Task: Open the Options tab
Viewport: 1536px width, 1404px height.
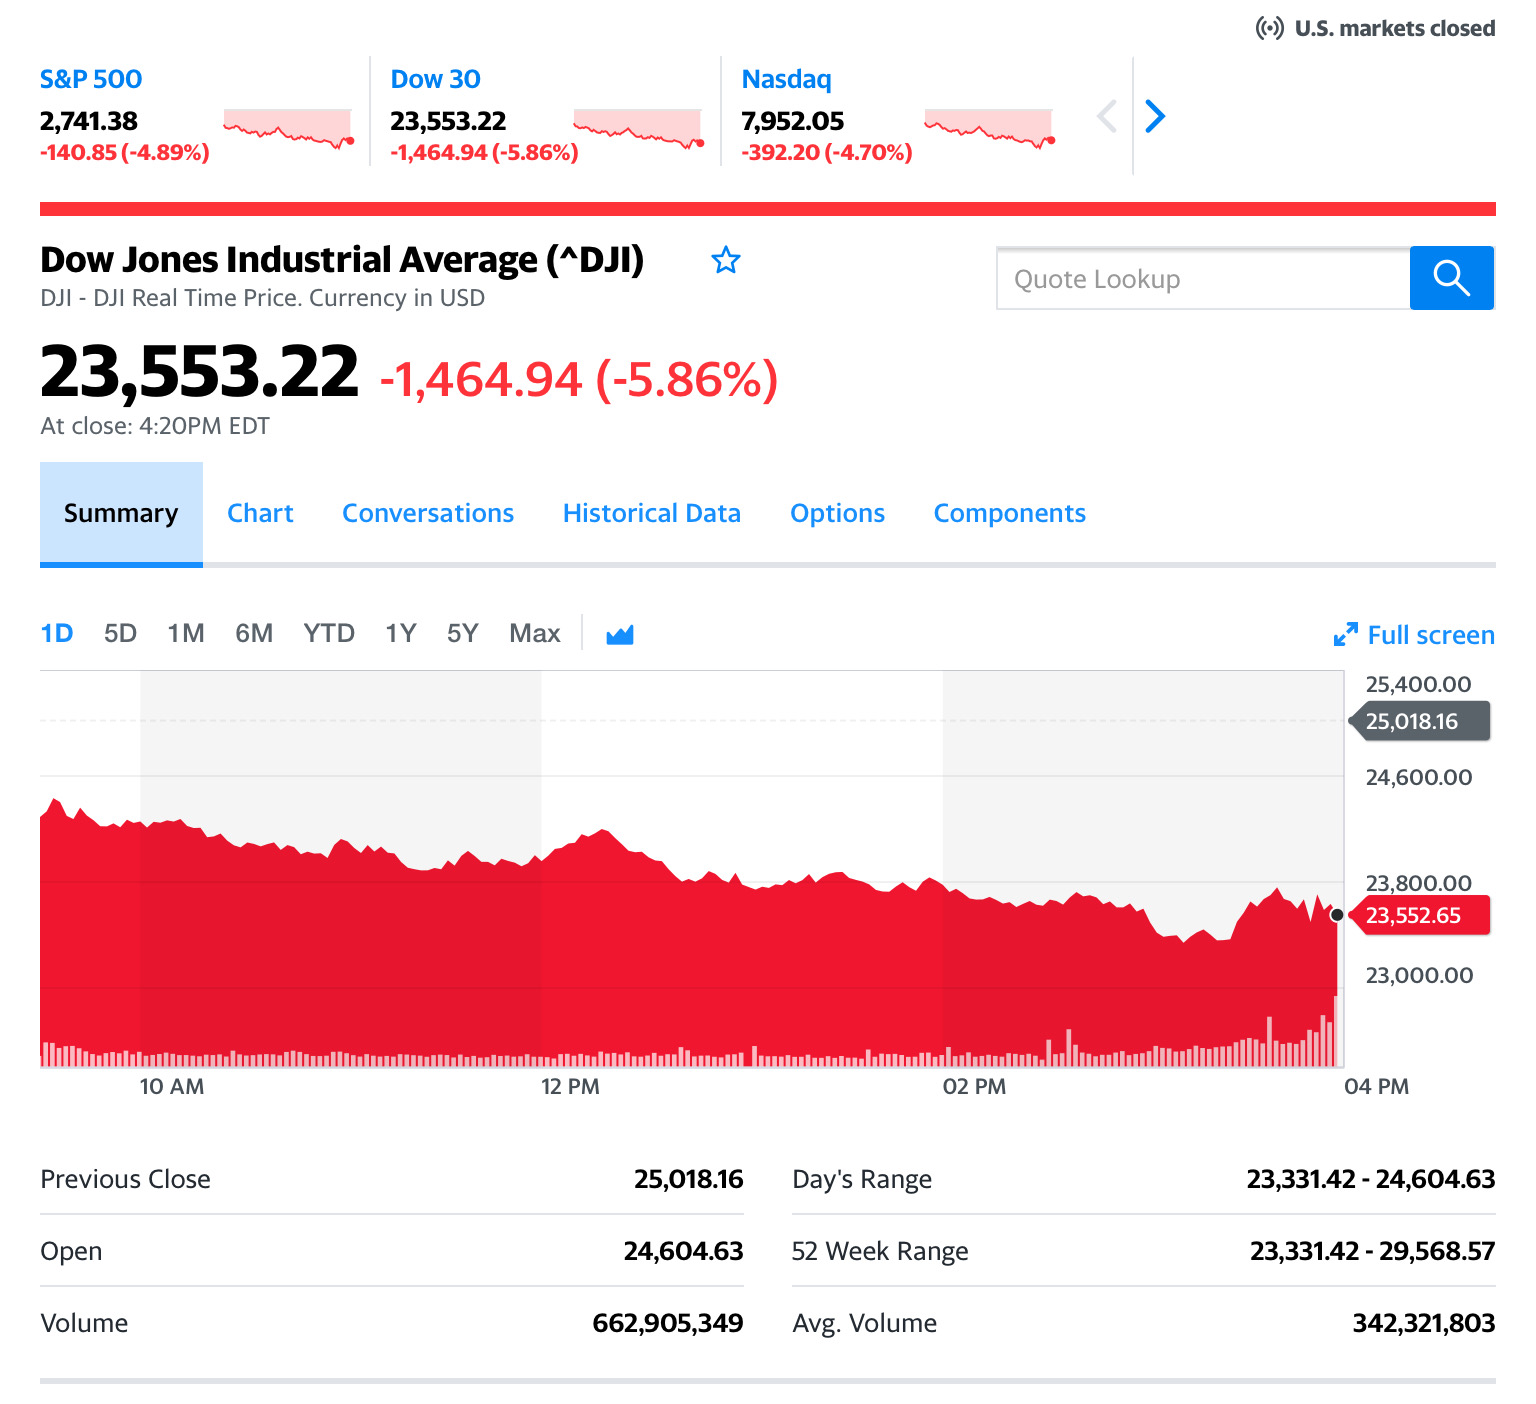Action: click(x=837, y=514)
